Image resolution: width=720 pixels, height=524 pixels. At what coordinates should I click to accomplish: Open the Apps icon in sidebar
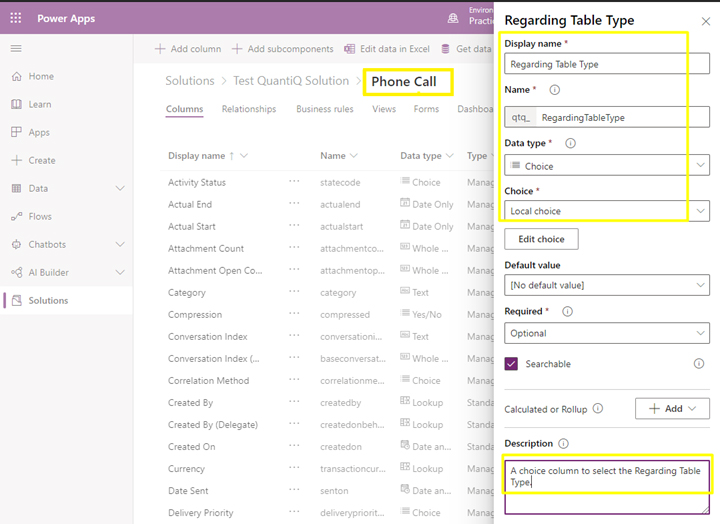coord(17,132)
